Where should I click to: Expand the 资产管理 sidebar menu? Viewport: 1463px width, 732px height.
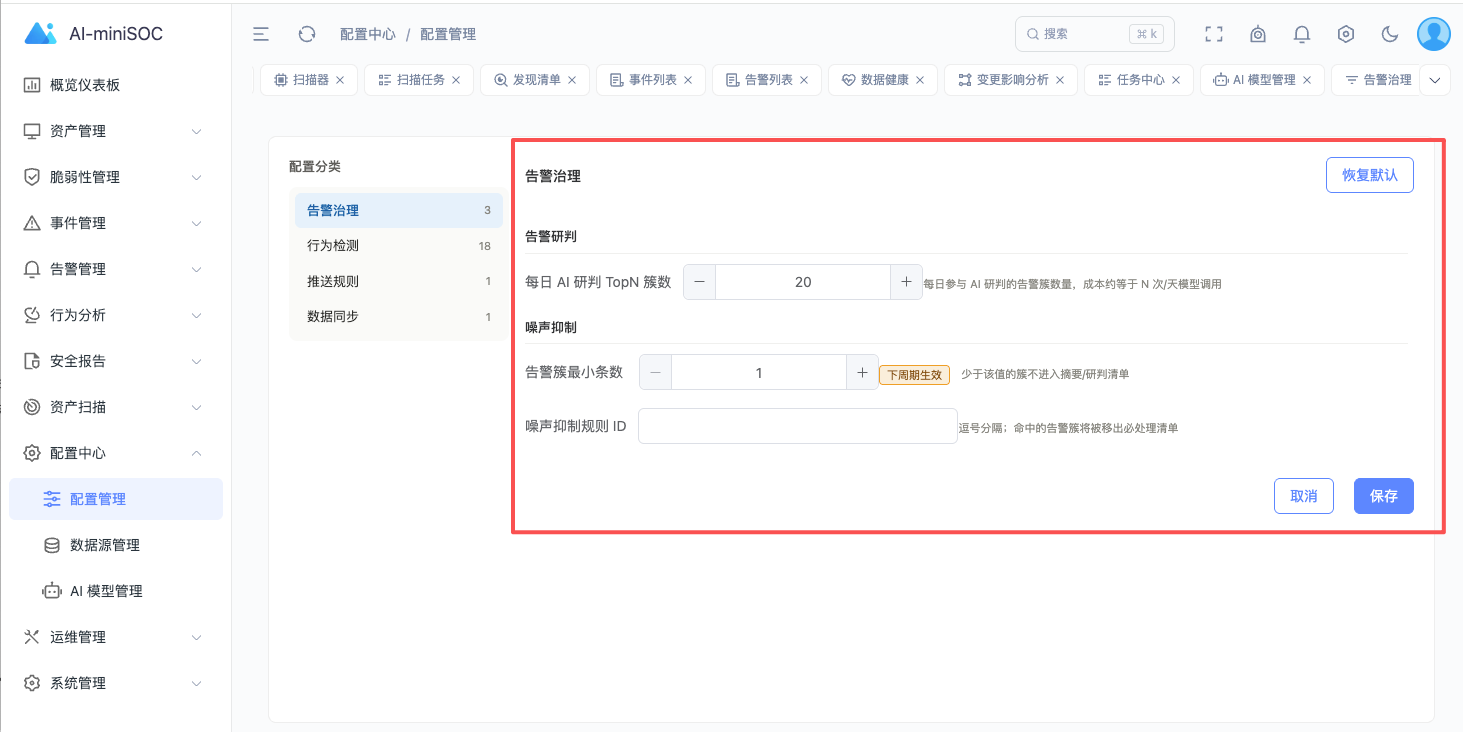[x=116, y=131]
